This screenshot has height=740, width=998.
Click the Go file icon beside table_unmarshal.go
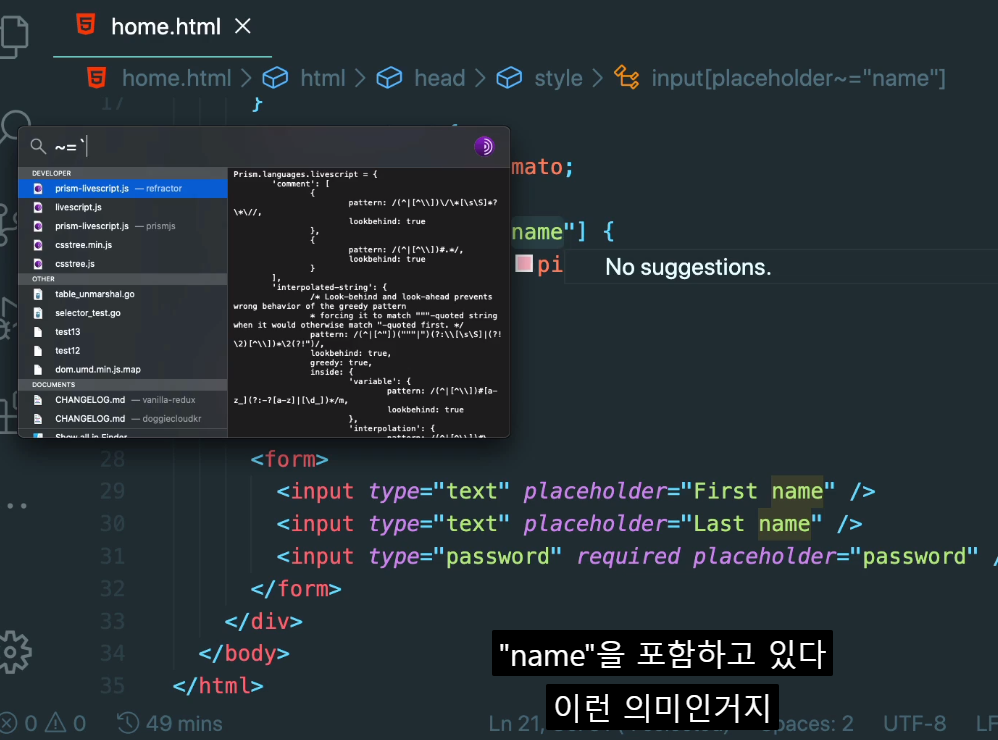tap(38, 294)
